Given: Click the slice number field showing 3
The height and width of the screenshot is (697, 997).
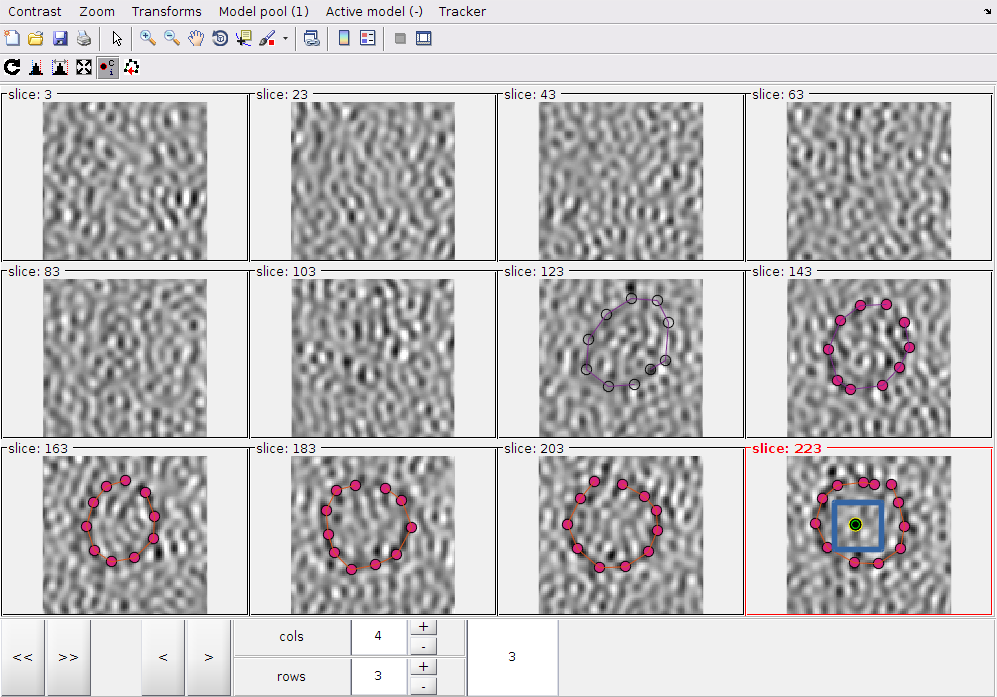Looking at the screenshot, I should click(x=512, y=657).
